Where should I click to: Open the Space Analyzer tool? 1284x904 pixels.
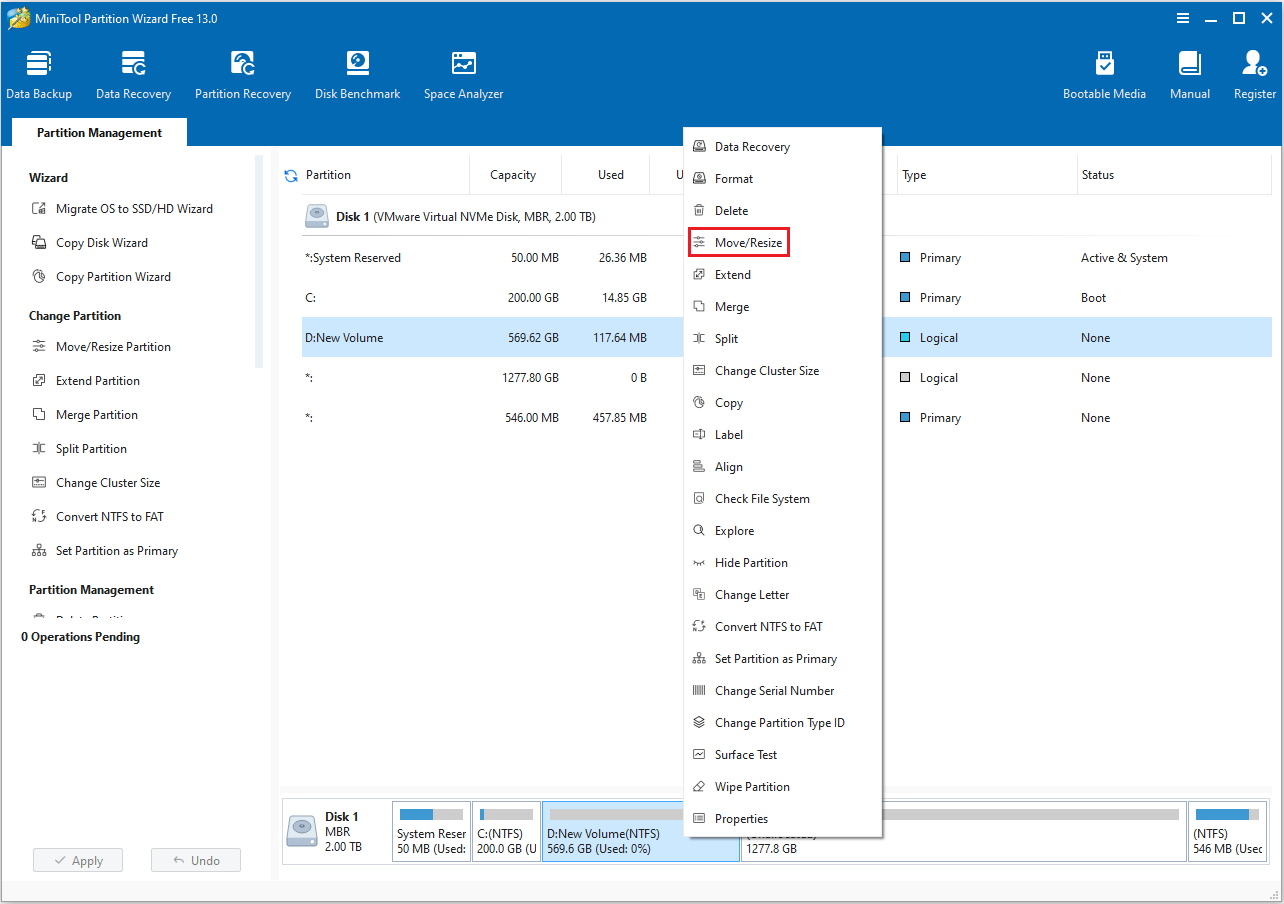463,75
